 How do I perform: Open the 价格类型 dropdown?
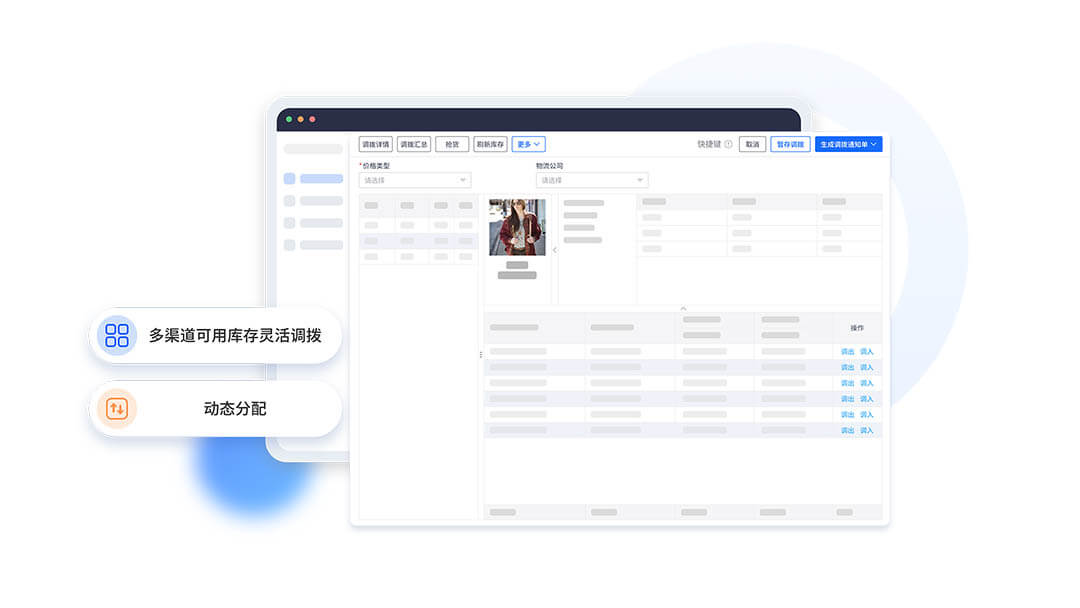[414, 180]
